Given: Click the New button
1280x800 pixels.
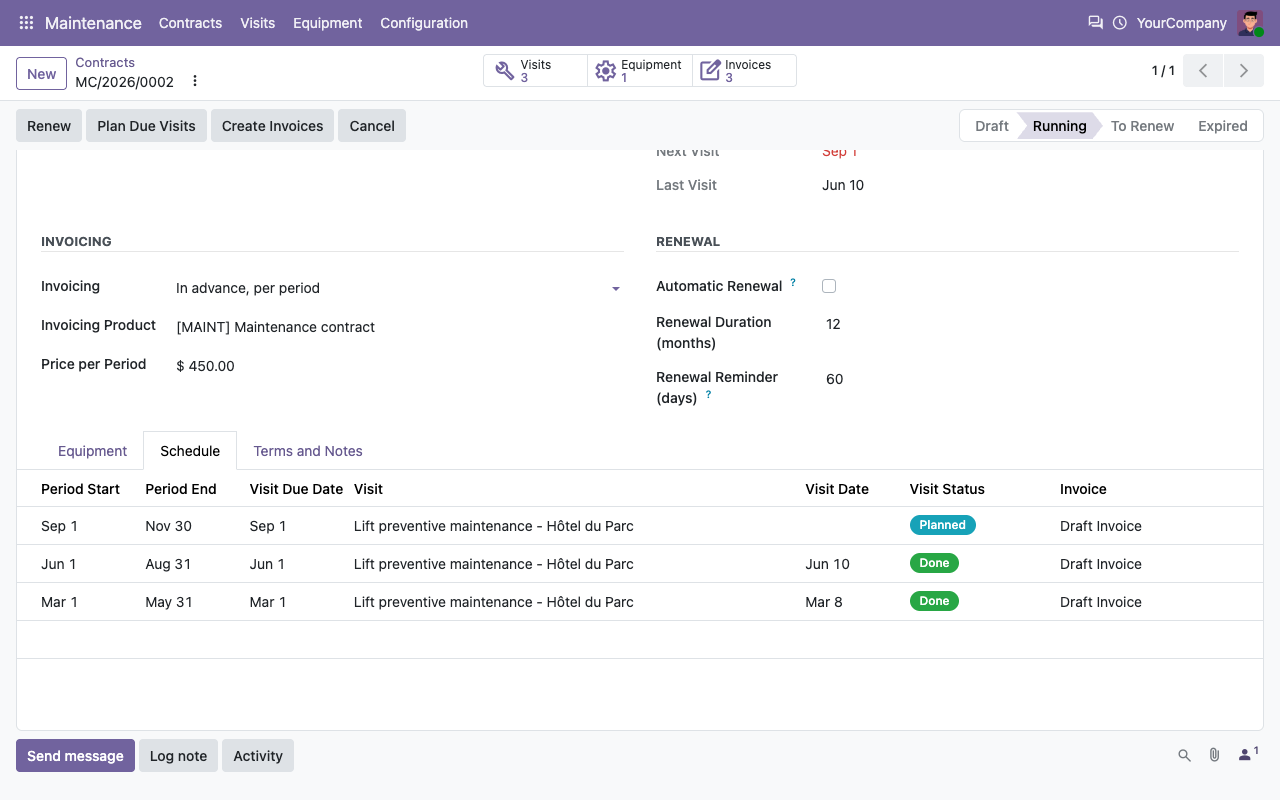Looking at the screenshot, I should click(x=41, y=73).
